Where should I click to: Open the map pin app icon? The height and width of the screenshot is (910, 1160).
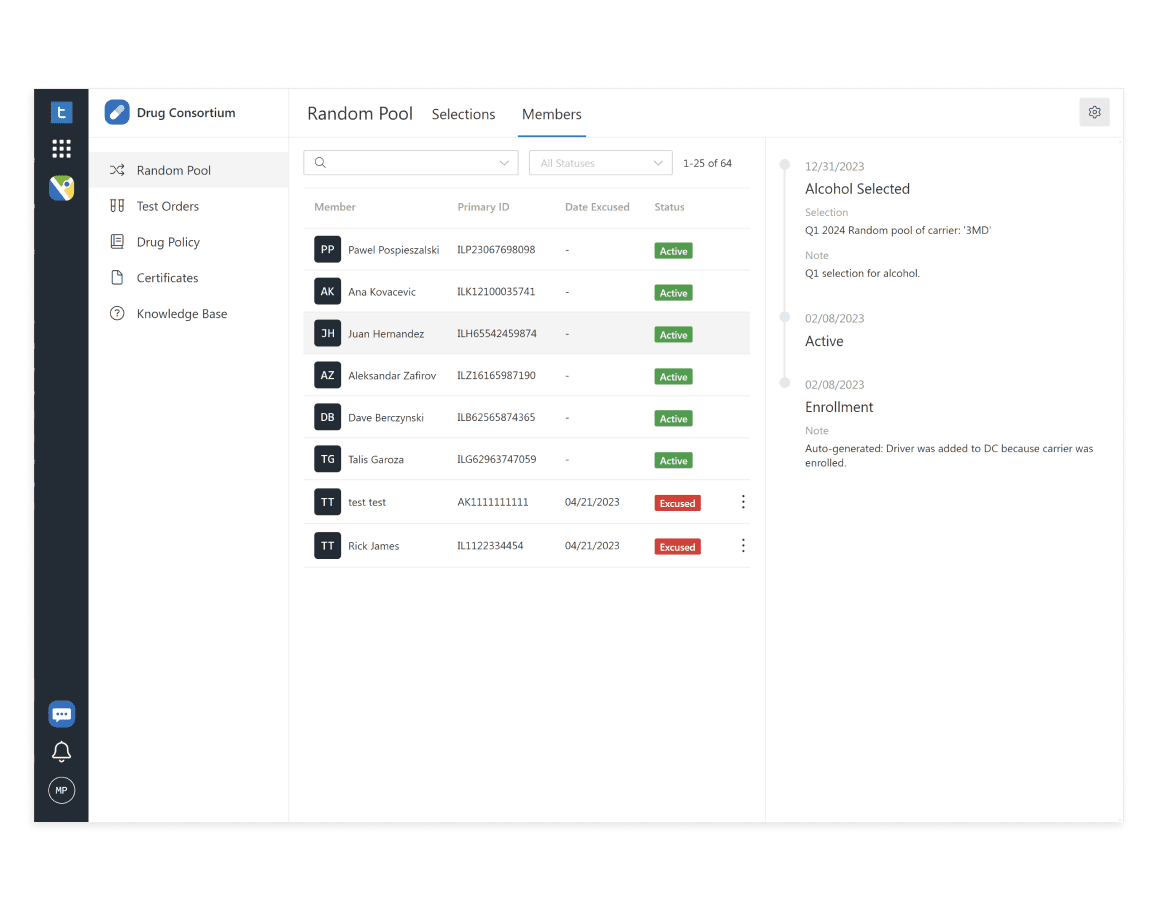tap(61, 188)
